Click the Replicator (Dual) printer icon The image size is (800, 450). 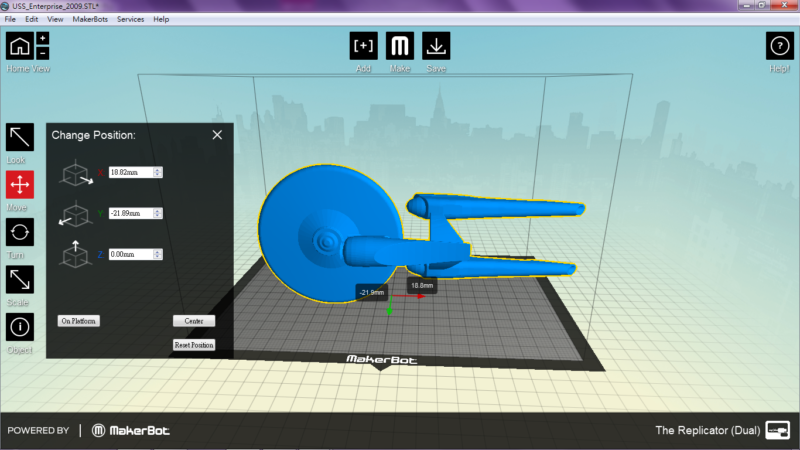(778, 430)
